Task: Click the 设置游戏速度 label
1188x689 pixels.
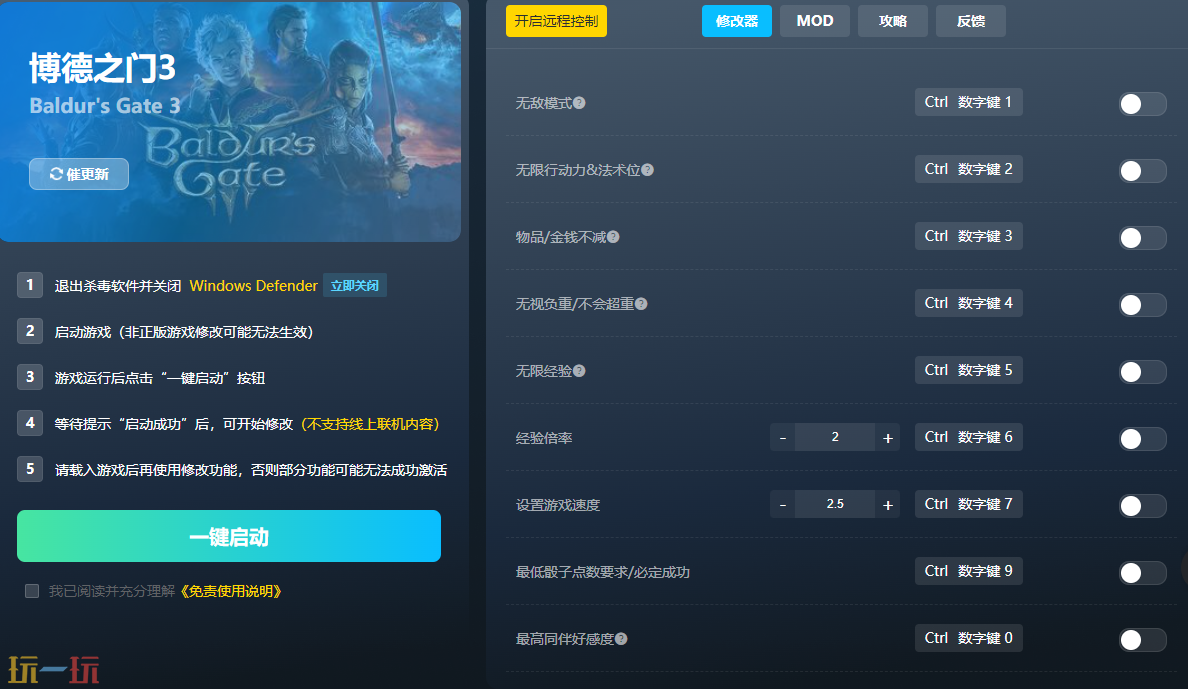Action: tap(558, 506)
